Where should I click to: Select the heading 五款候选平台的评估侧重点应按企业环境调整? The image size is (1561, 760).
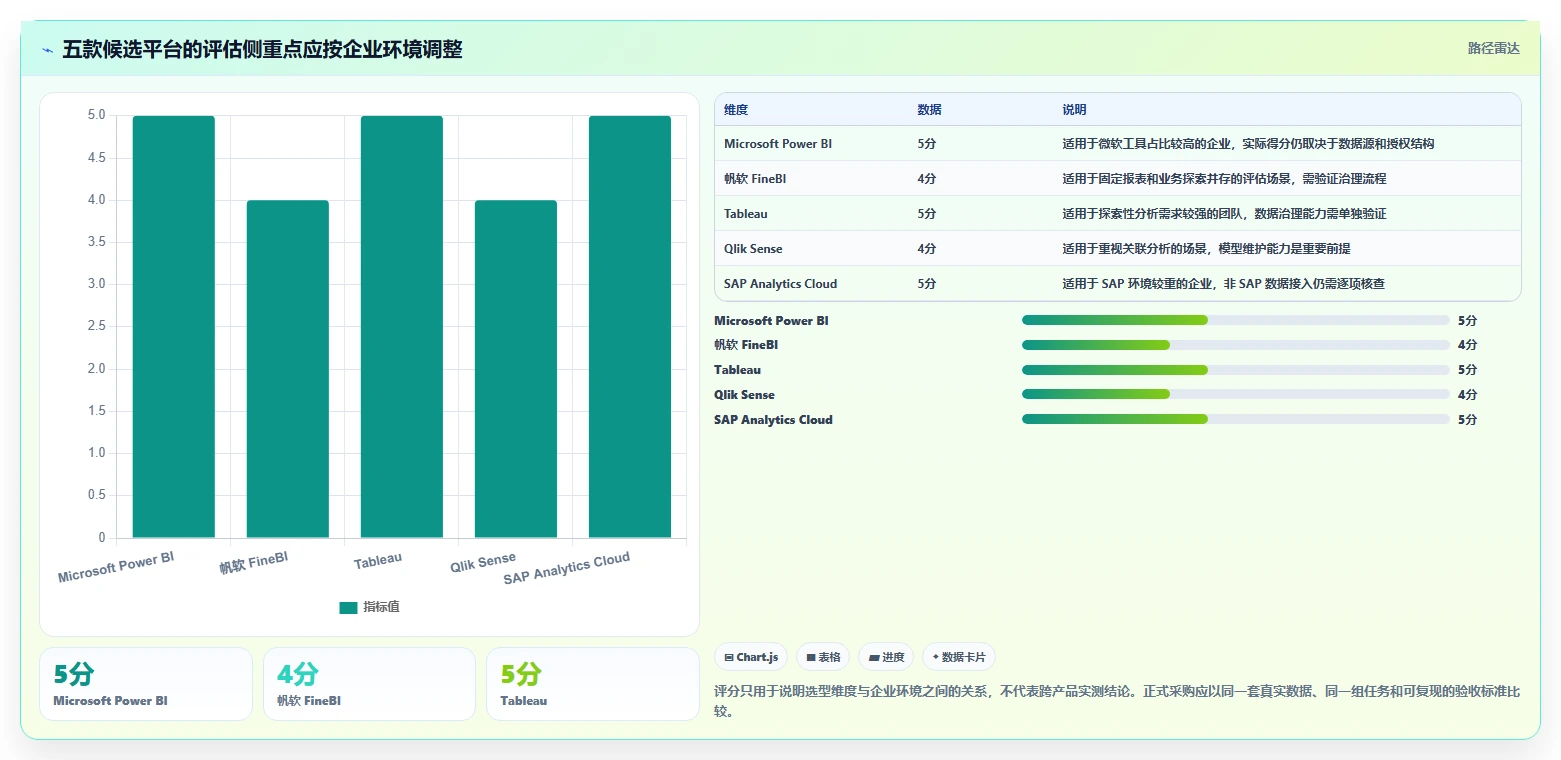tap(262, 49)
